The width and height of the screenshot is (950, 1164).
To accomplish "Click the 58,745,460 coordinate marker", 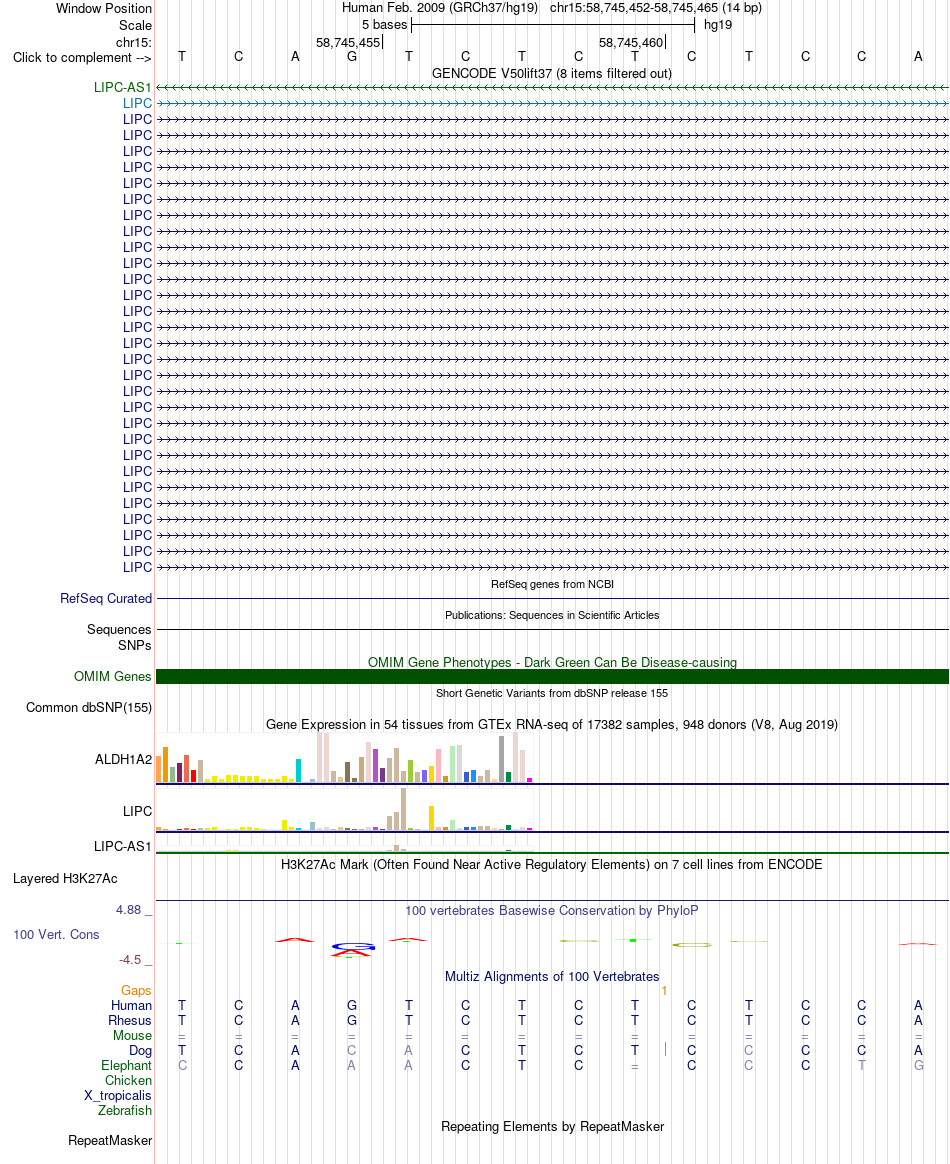I will coord(632,42).
